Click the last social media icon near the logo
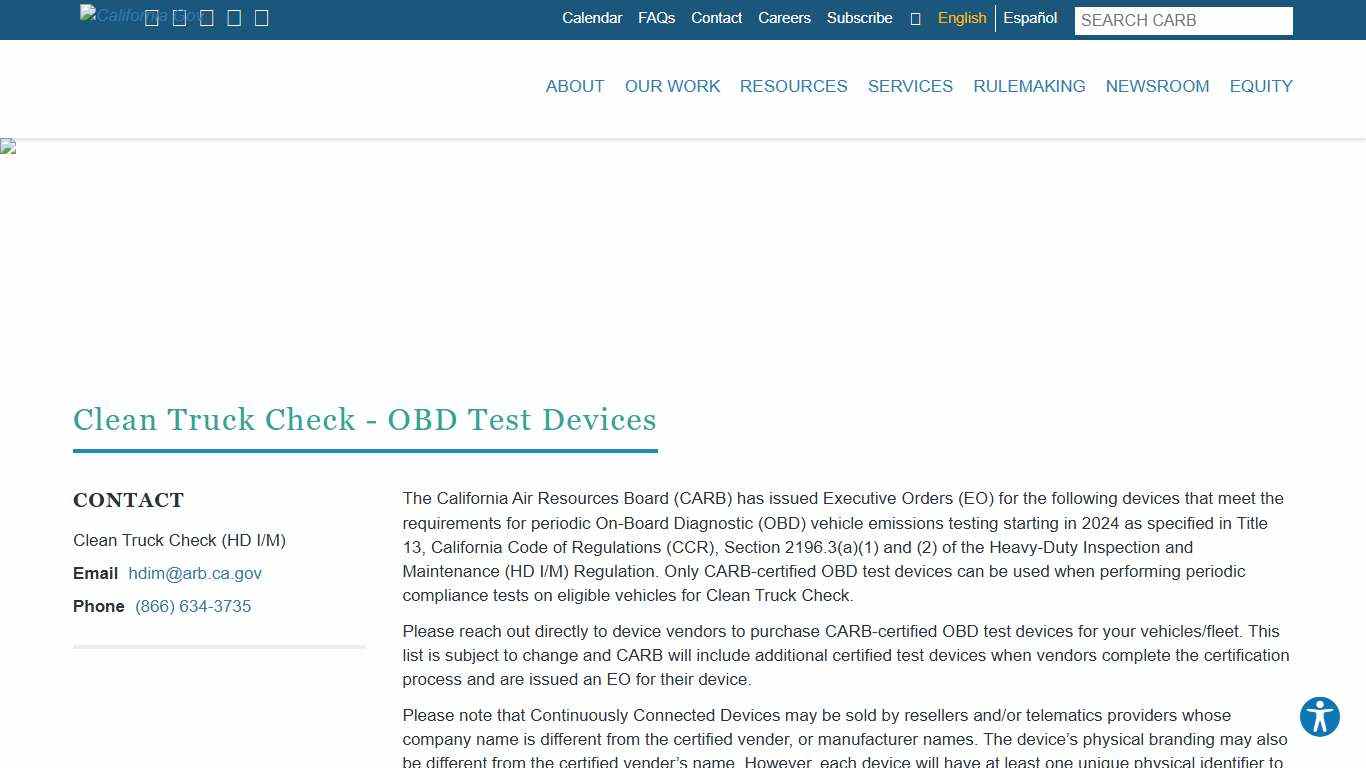Screen dimensions: 1366x768 click(262, 17)
